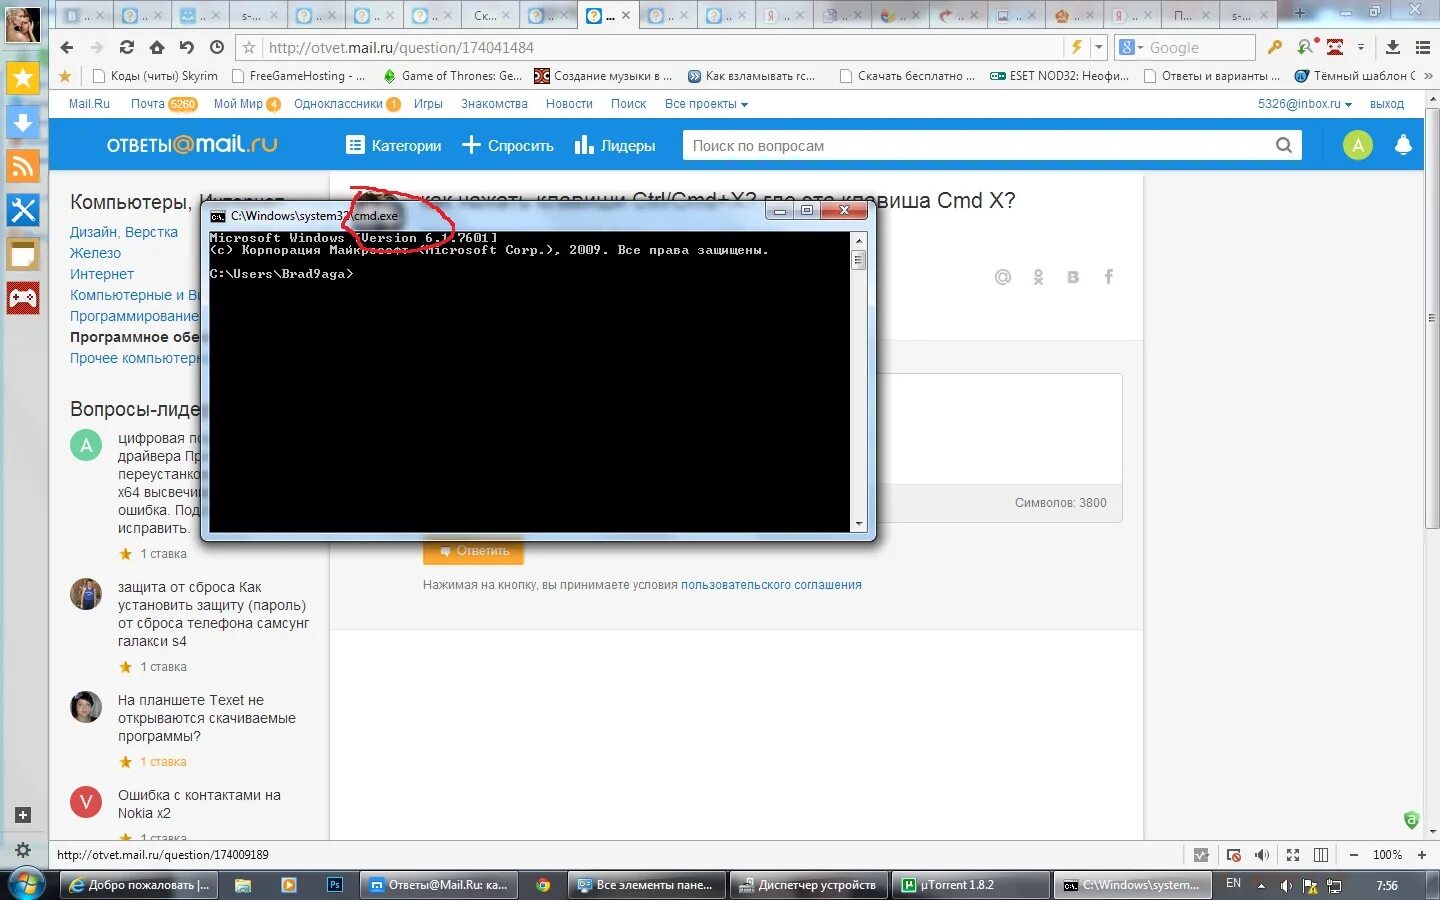Open 'Дизайн, Верстка' category
The width and height of the screenshot is (1440, 900).
point(124,232)
